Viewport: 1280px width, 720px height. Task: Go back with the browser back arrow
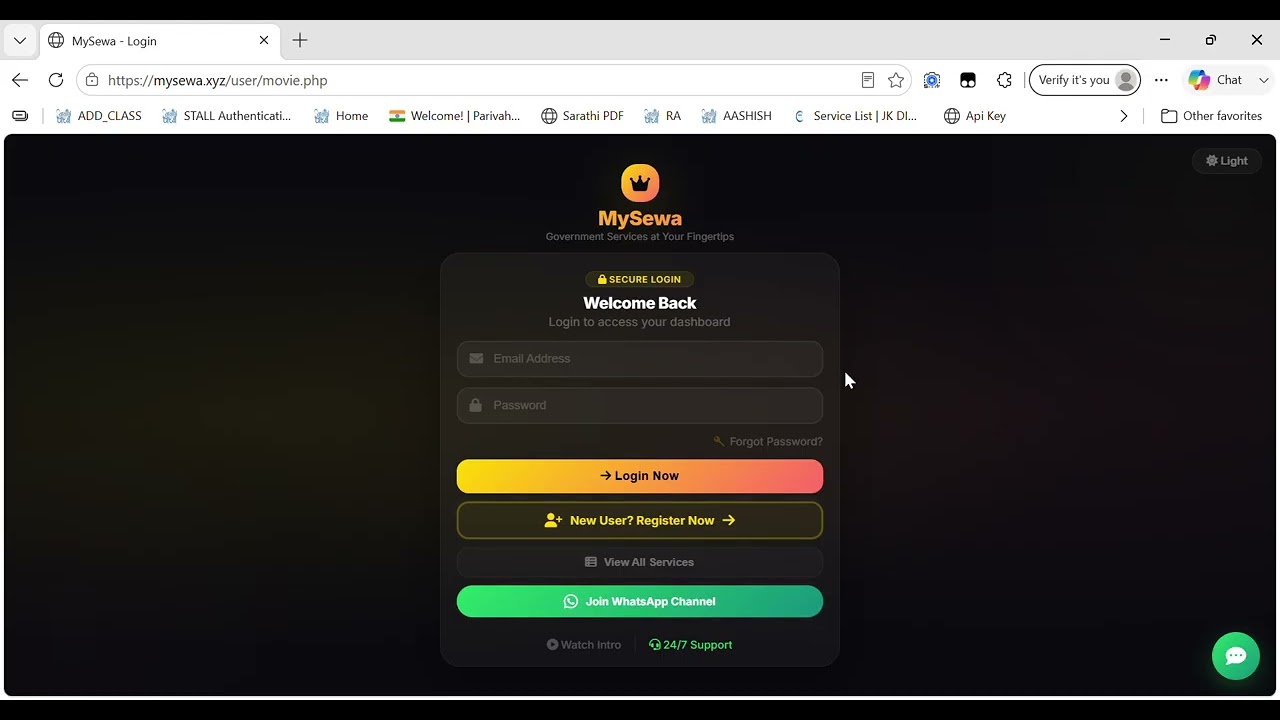pos(20,80)
